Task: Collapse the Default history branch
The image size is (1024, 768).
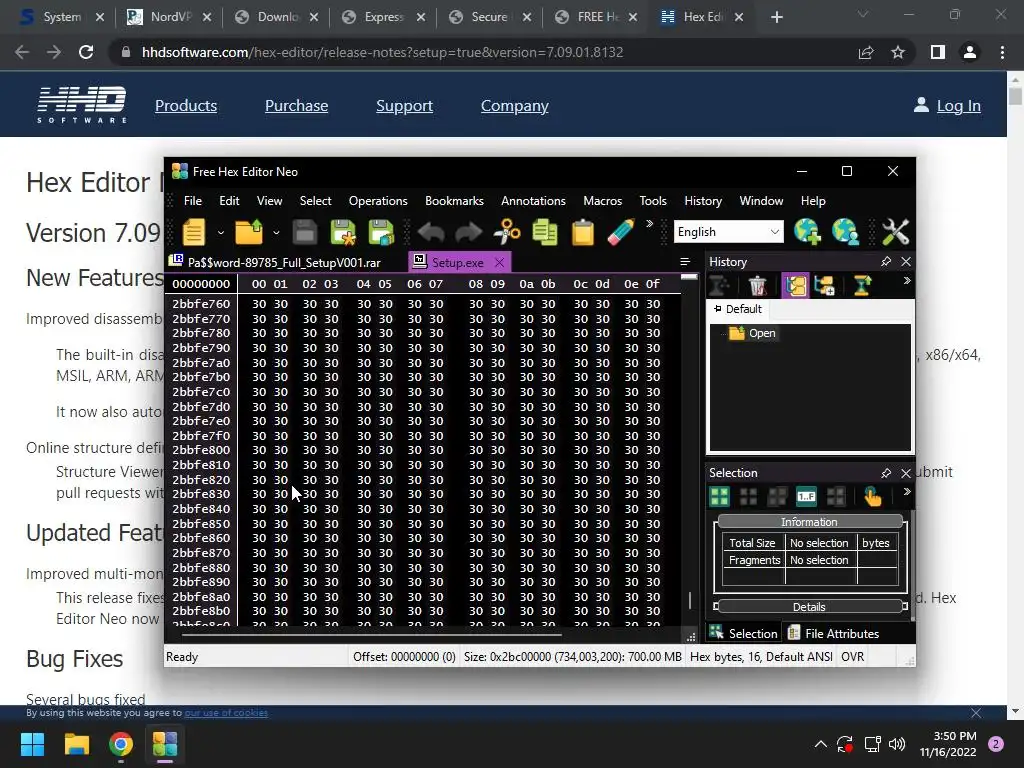Action: tap(718, 309)
